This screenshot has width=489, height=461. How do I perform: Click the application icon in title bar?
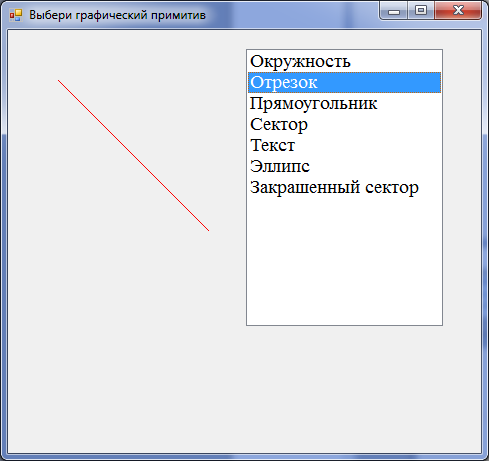(16, 15)
